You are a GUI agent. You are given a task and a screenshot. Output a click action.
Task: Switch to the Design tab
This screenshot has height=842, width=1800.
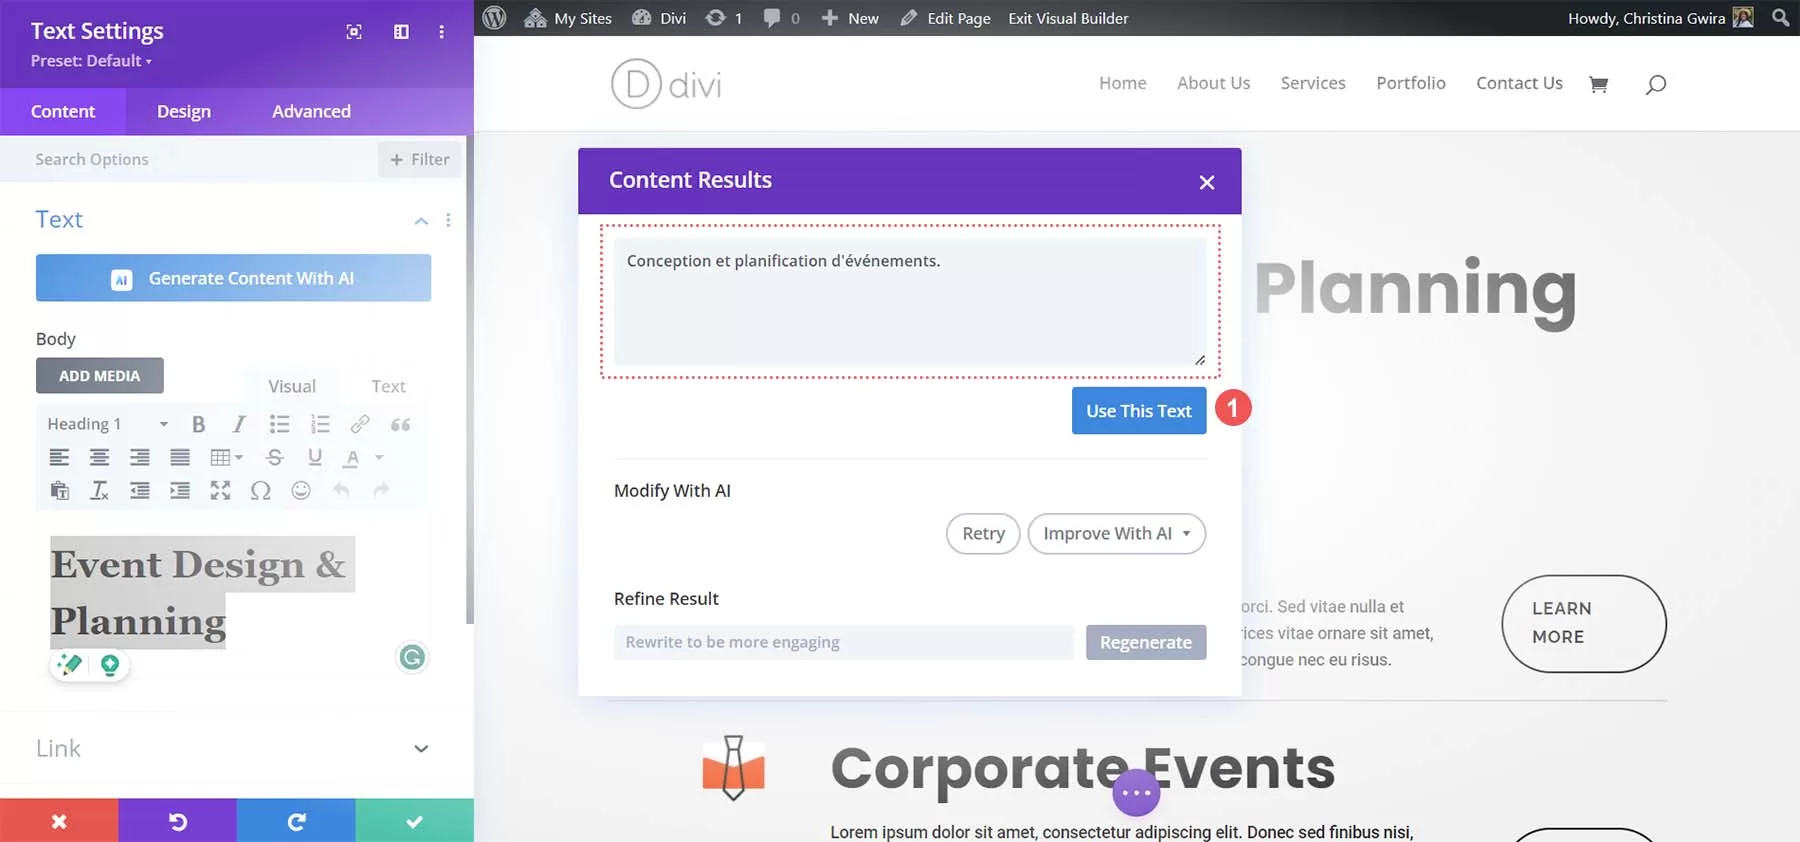click(184, 111)
